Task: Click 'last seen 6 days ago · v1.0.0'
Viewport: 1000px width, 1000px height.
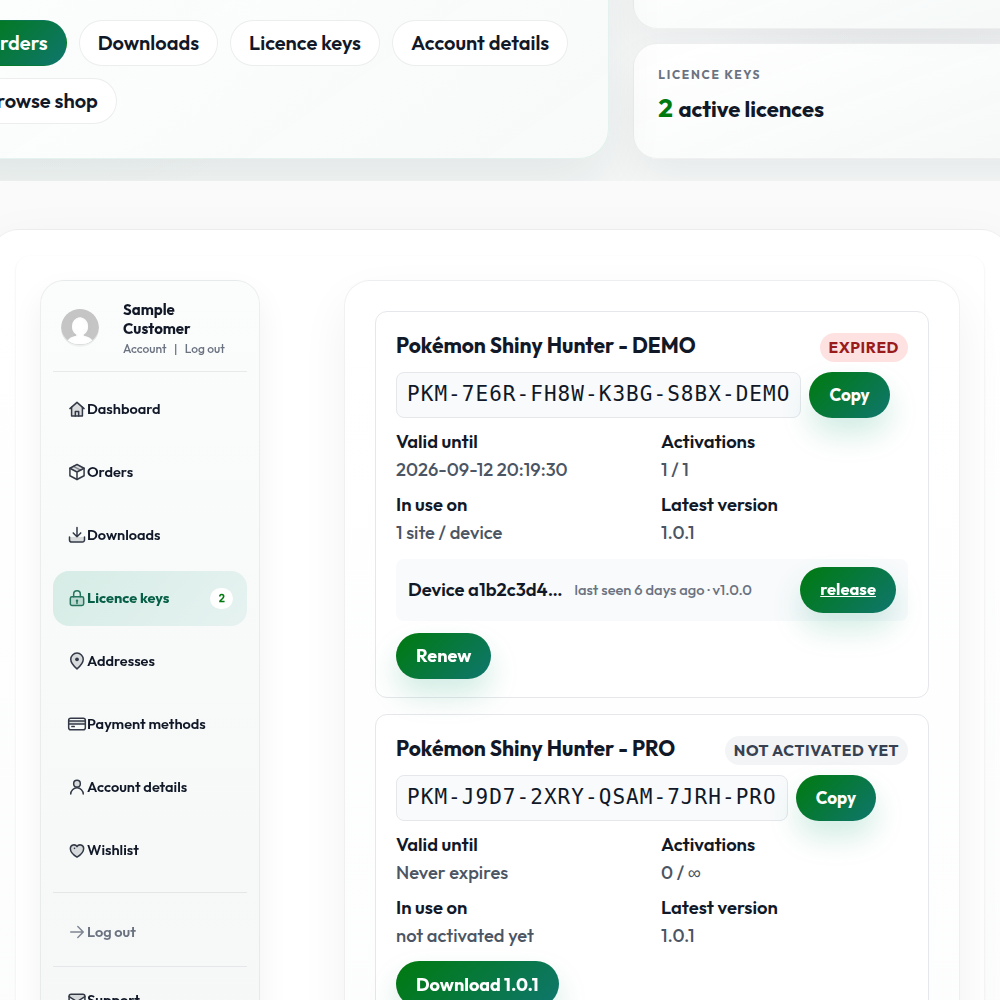Action: point(663,591)
